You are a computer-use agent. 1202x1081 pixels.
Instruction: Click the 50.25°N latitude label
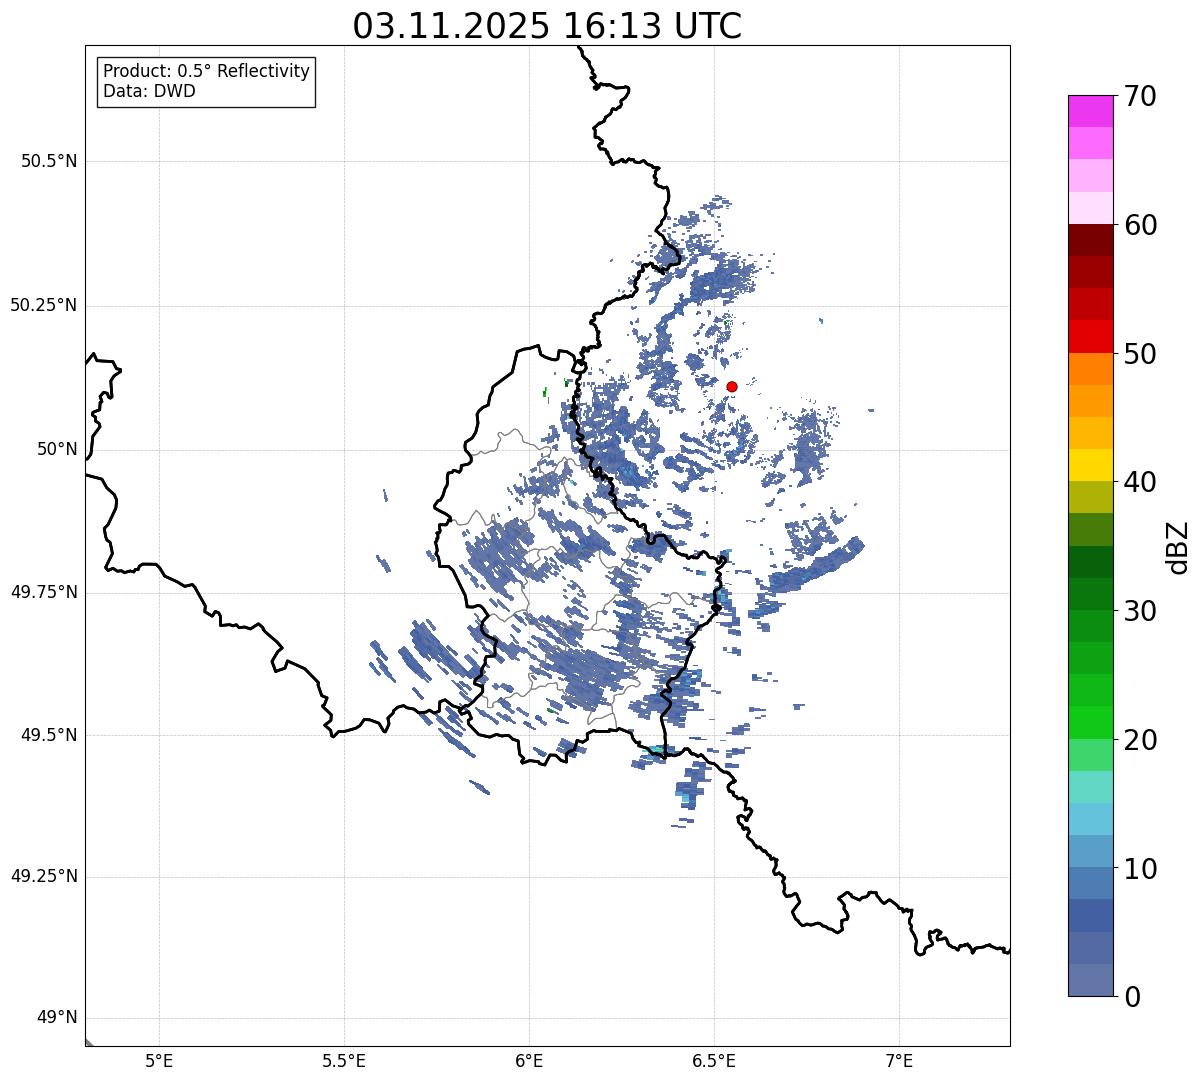43,305
